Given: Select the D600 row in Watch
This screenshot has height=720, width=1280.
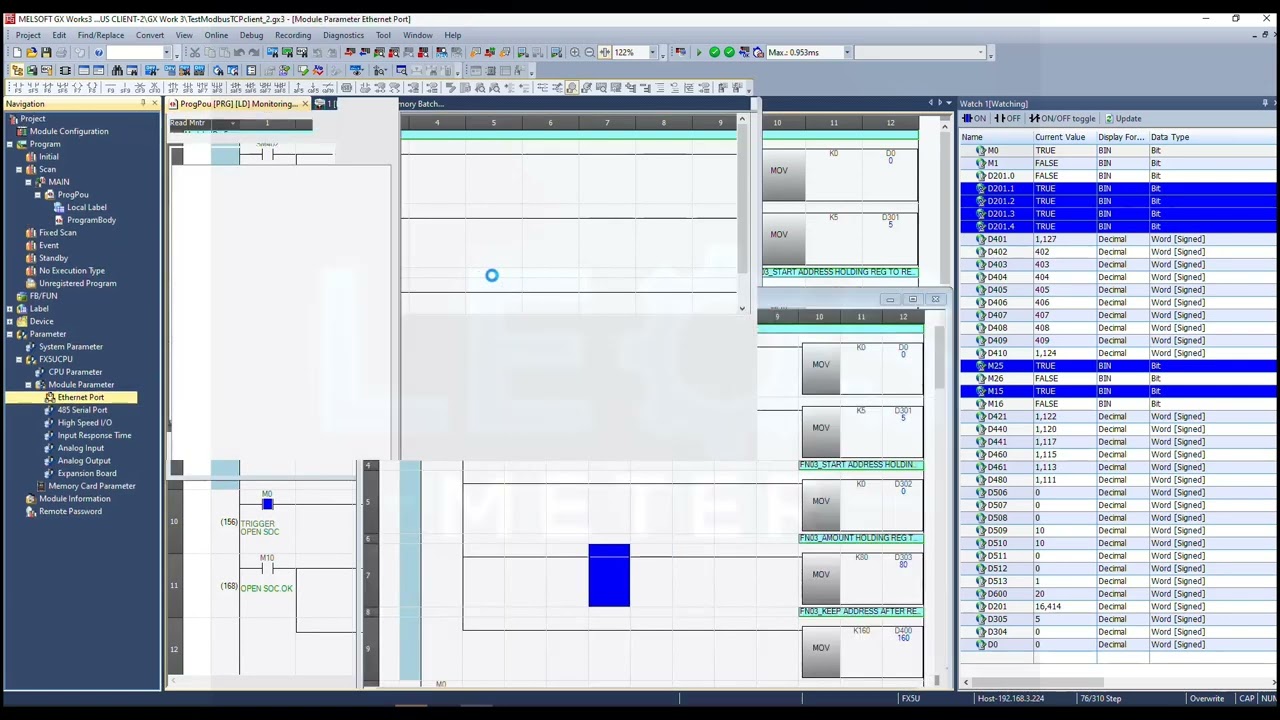Looking at the screenshot, I should 1118,594.
